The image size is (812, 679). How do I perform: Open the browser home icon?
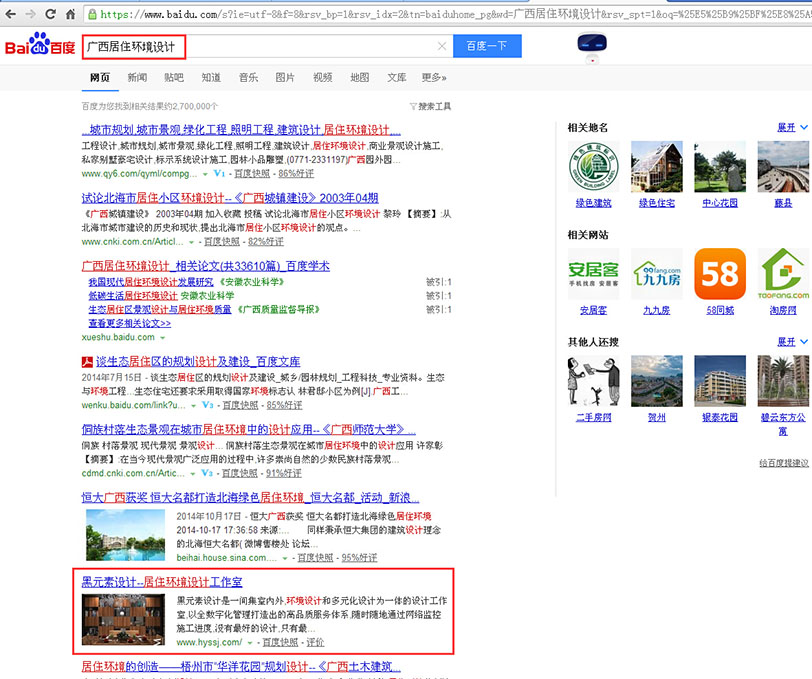point(70,14)
